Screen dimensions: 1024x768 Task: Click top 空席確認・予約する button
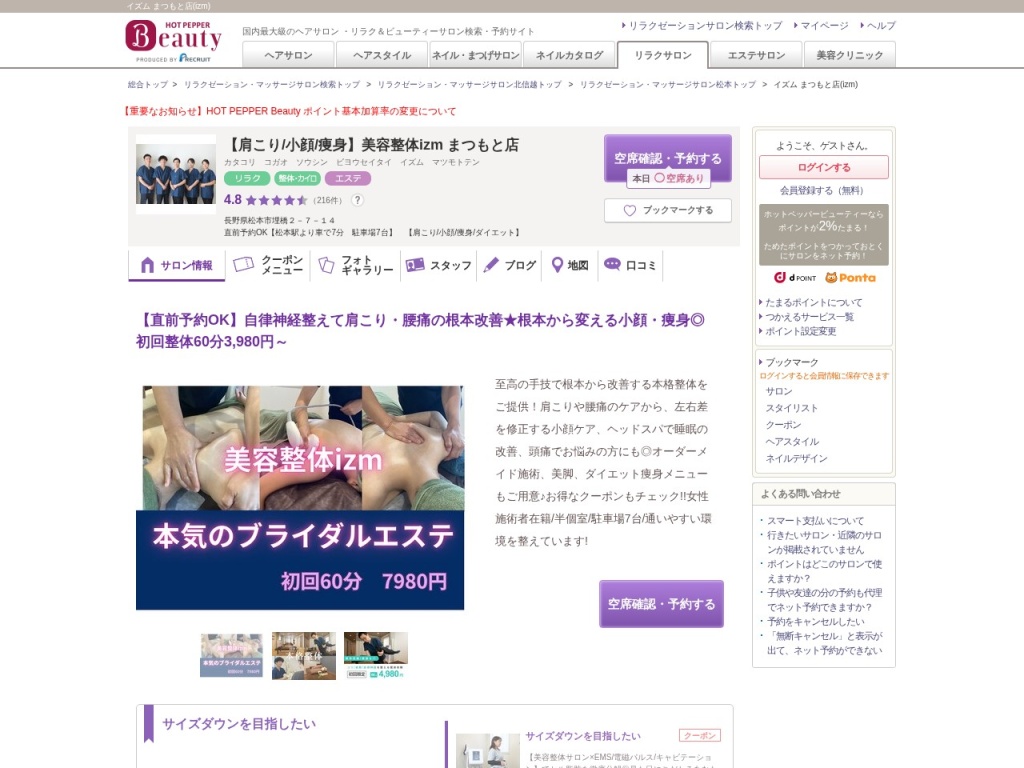(x=667, y=157)
